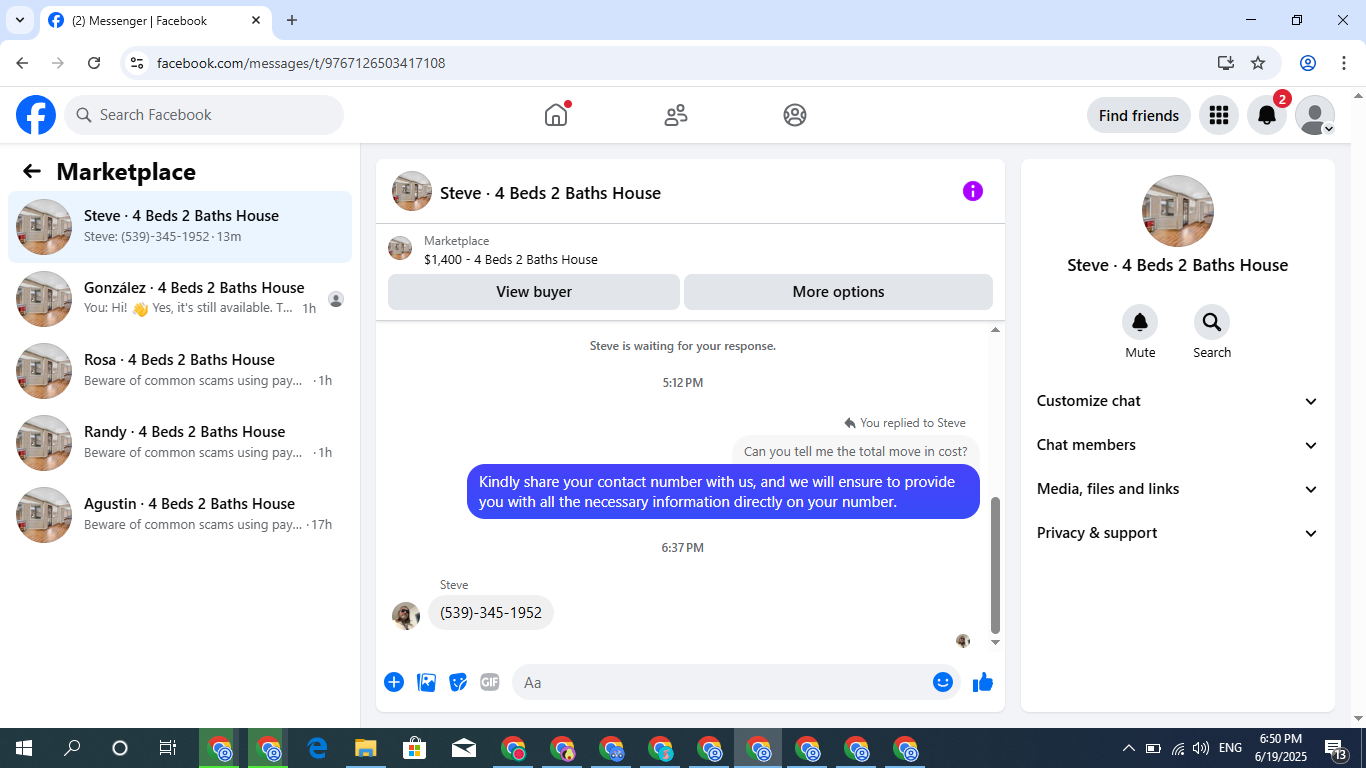Open the Windows Start menu
This screenshot has width=1366, height=768.
pyautogui.click(x=24, y=748)
